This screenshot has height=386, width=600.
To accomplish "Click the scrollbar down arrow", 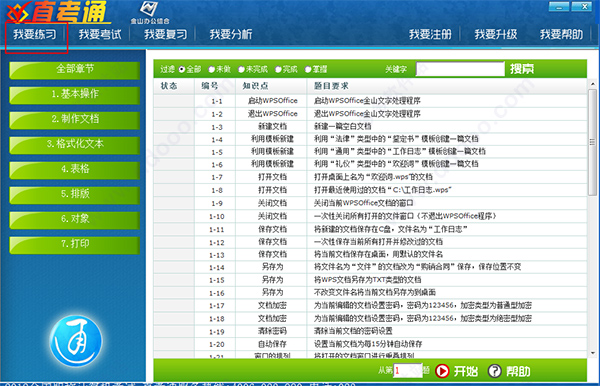I will pos(592,353).
